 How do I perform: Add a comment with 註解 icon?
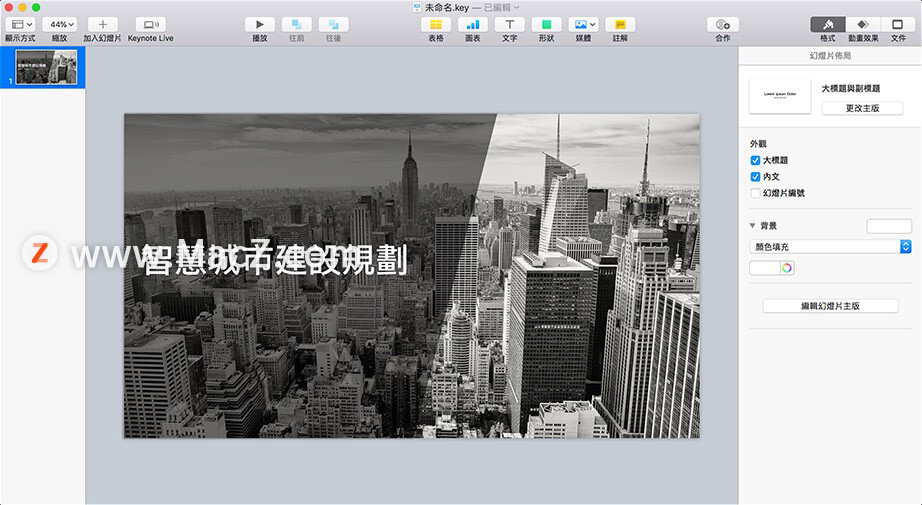(x=620, y=24)
